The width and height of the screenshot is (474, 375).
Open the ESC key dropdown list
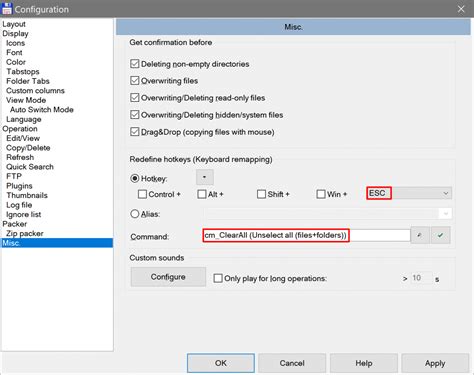(446, 194)
